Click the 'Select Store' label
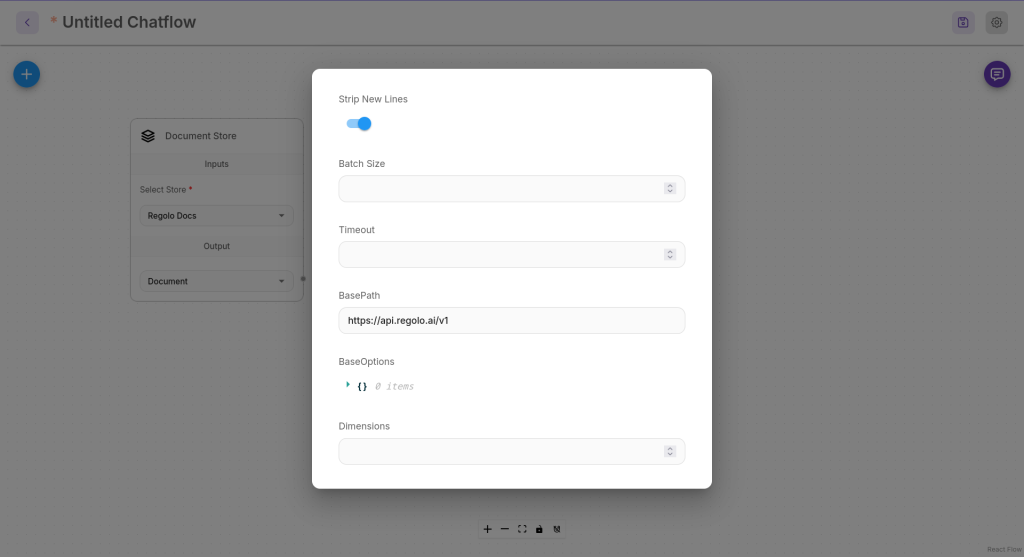Image resolution: width=1024 pixels, height=557 pixels. tap(163, 189)
